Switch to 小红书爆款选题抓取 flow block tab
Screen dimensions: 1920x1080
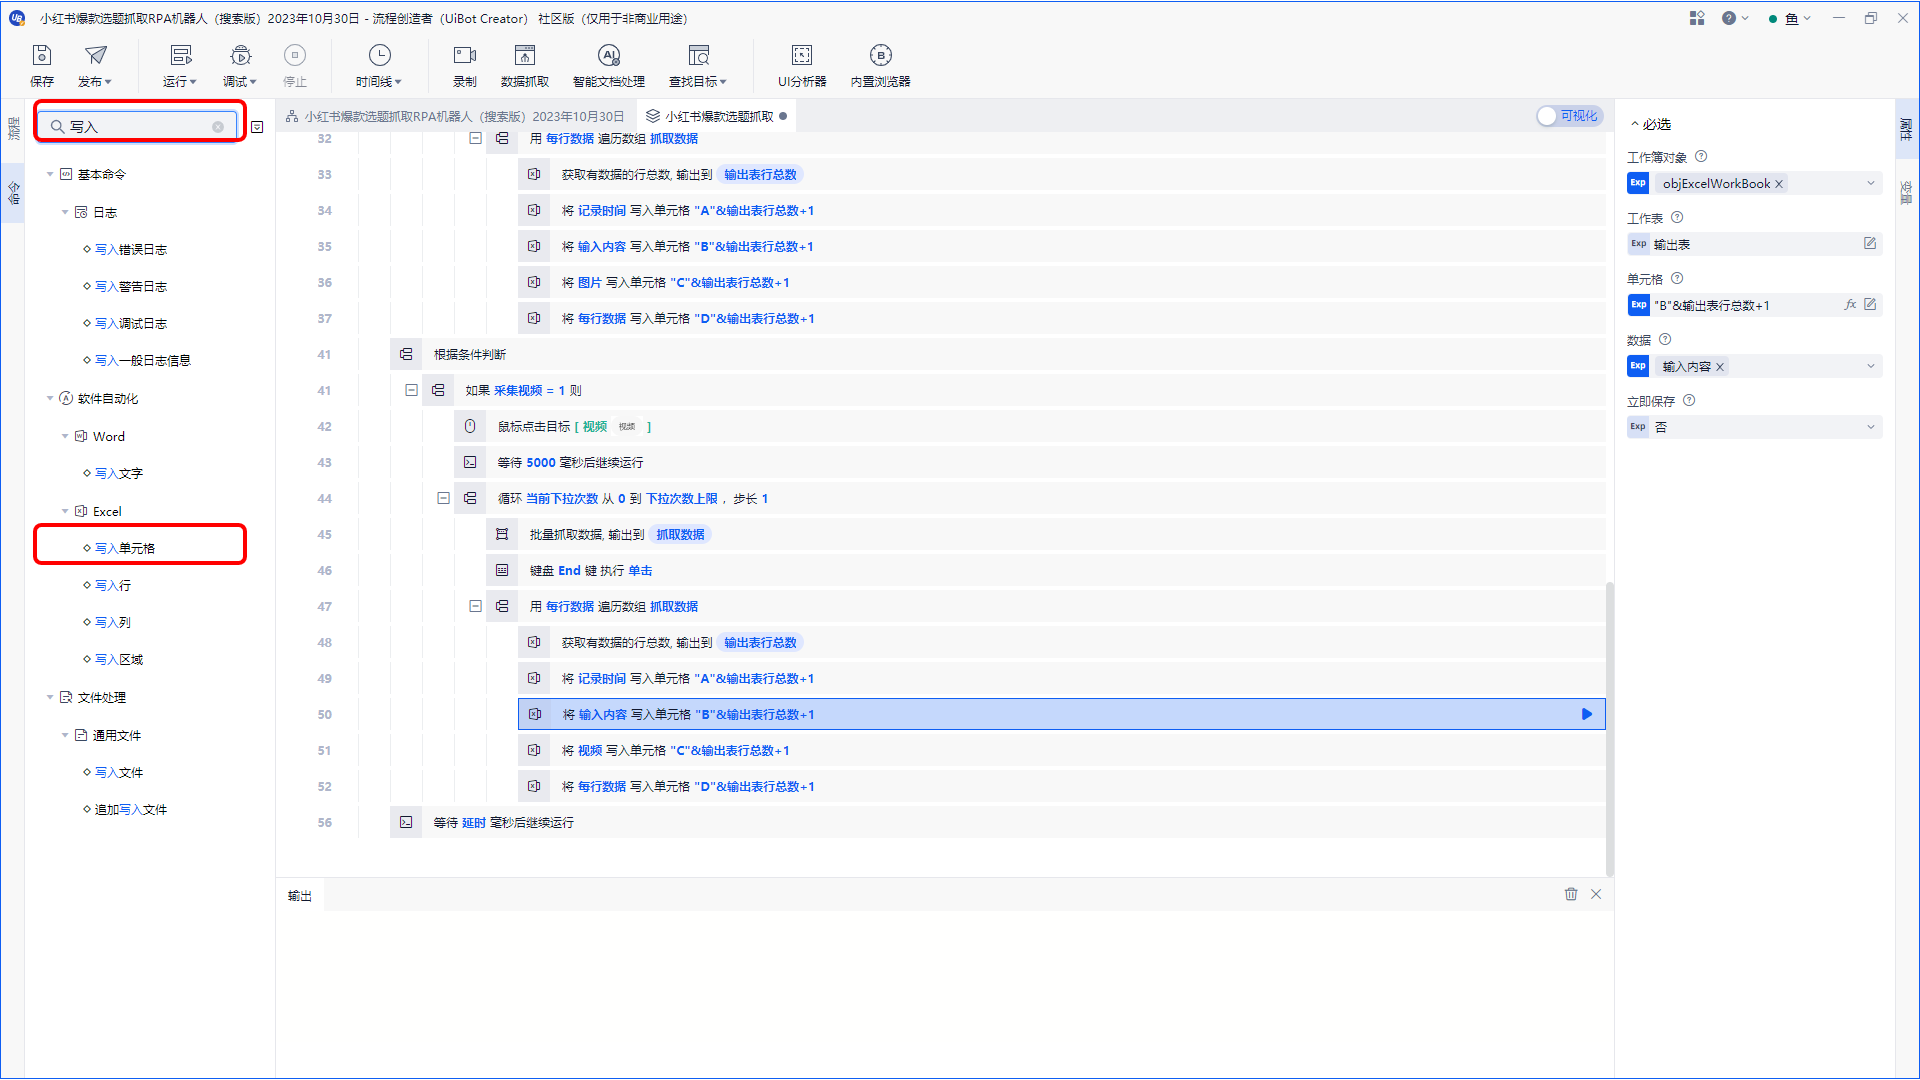click(x=718, y=116)
